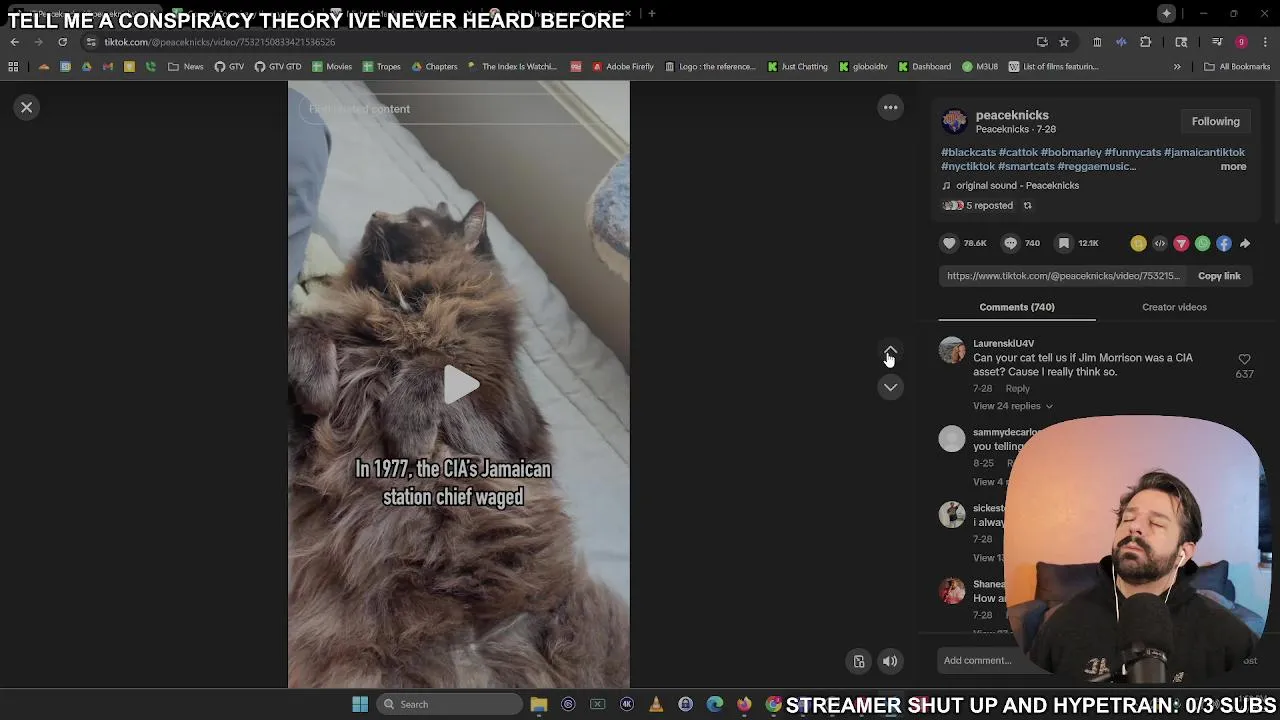The width and height of the screenshot is (1280, 720).
Task: Open the Adobe Firefly bookmark
Action: (623, 67)
